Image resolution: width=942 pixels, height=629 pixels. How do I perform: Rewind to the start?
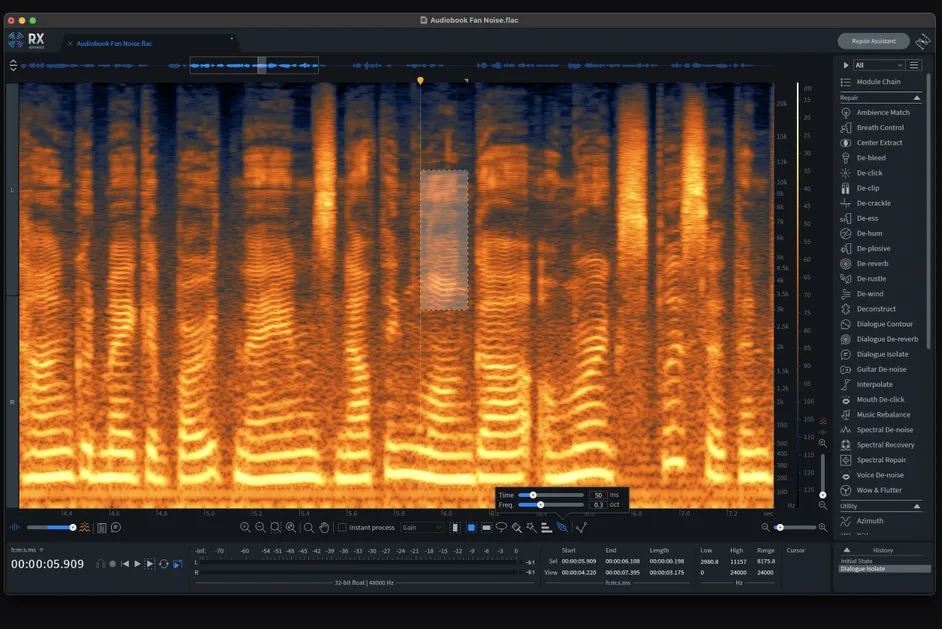click(125, 564)
